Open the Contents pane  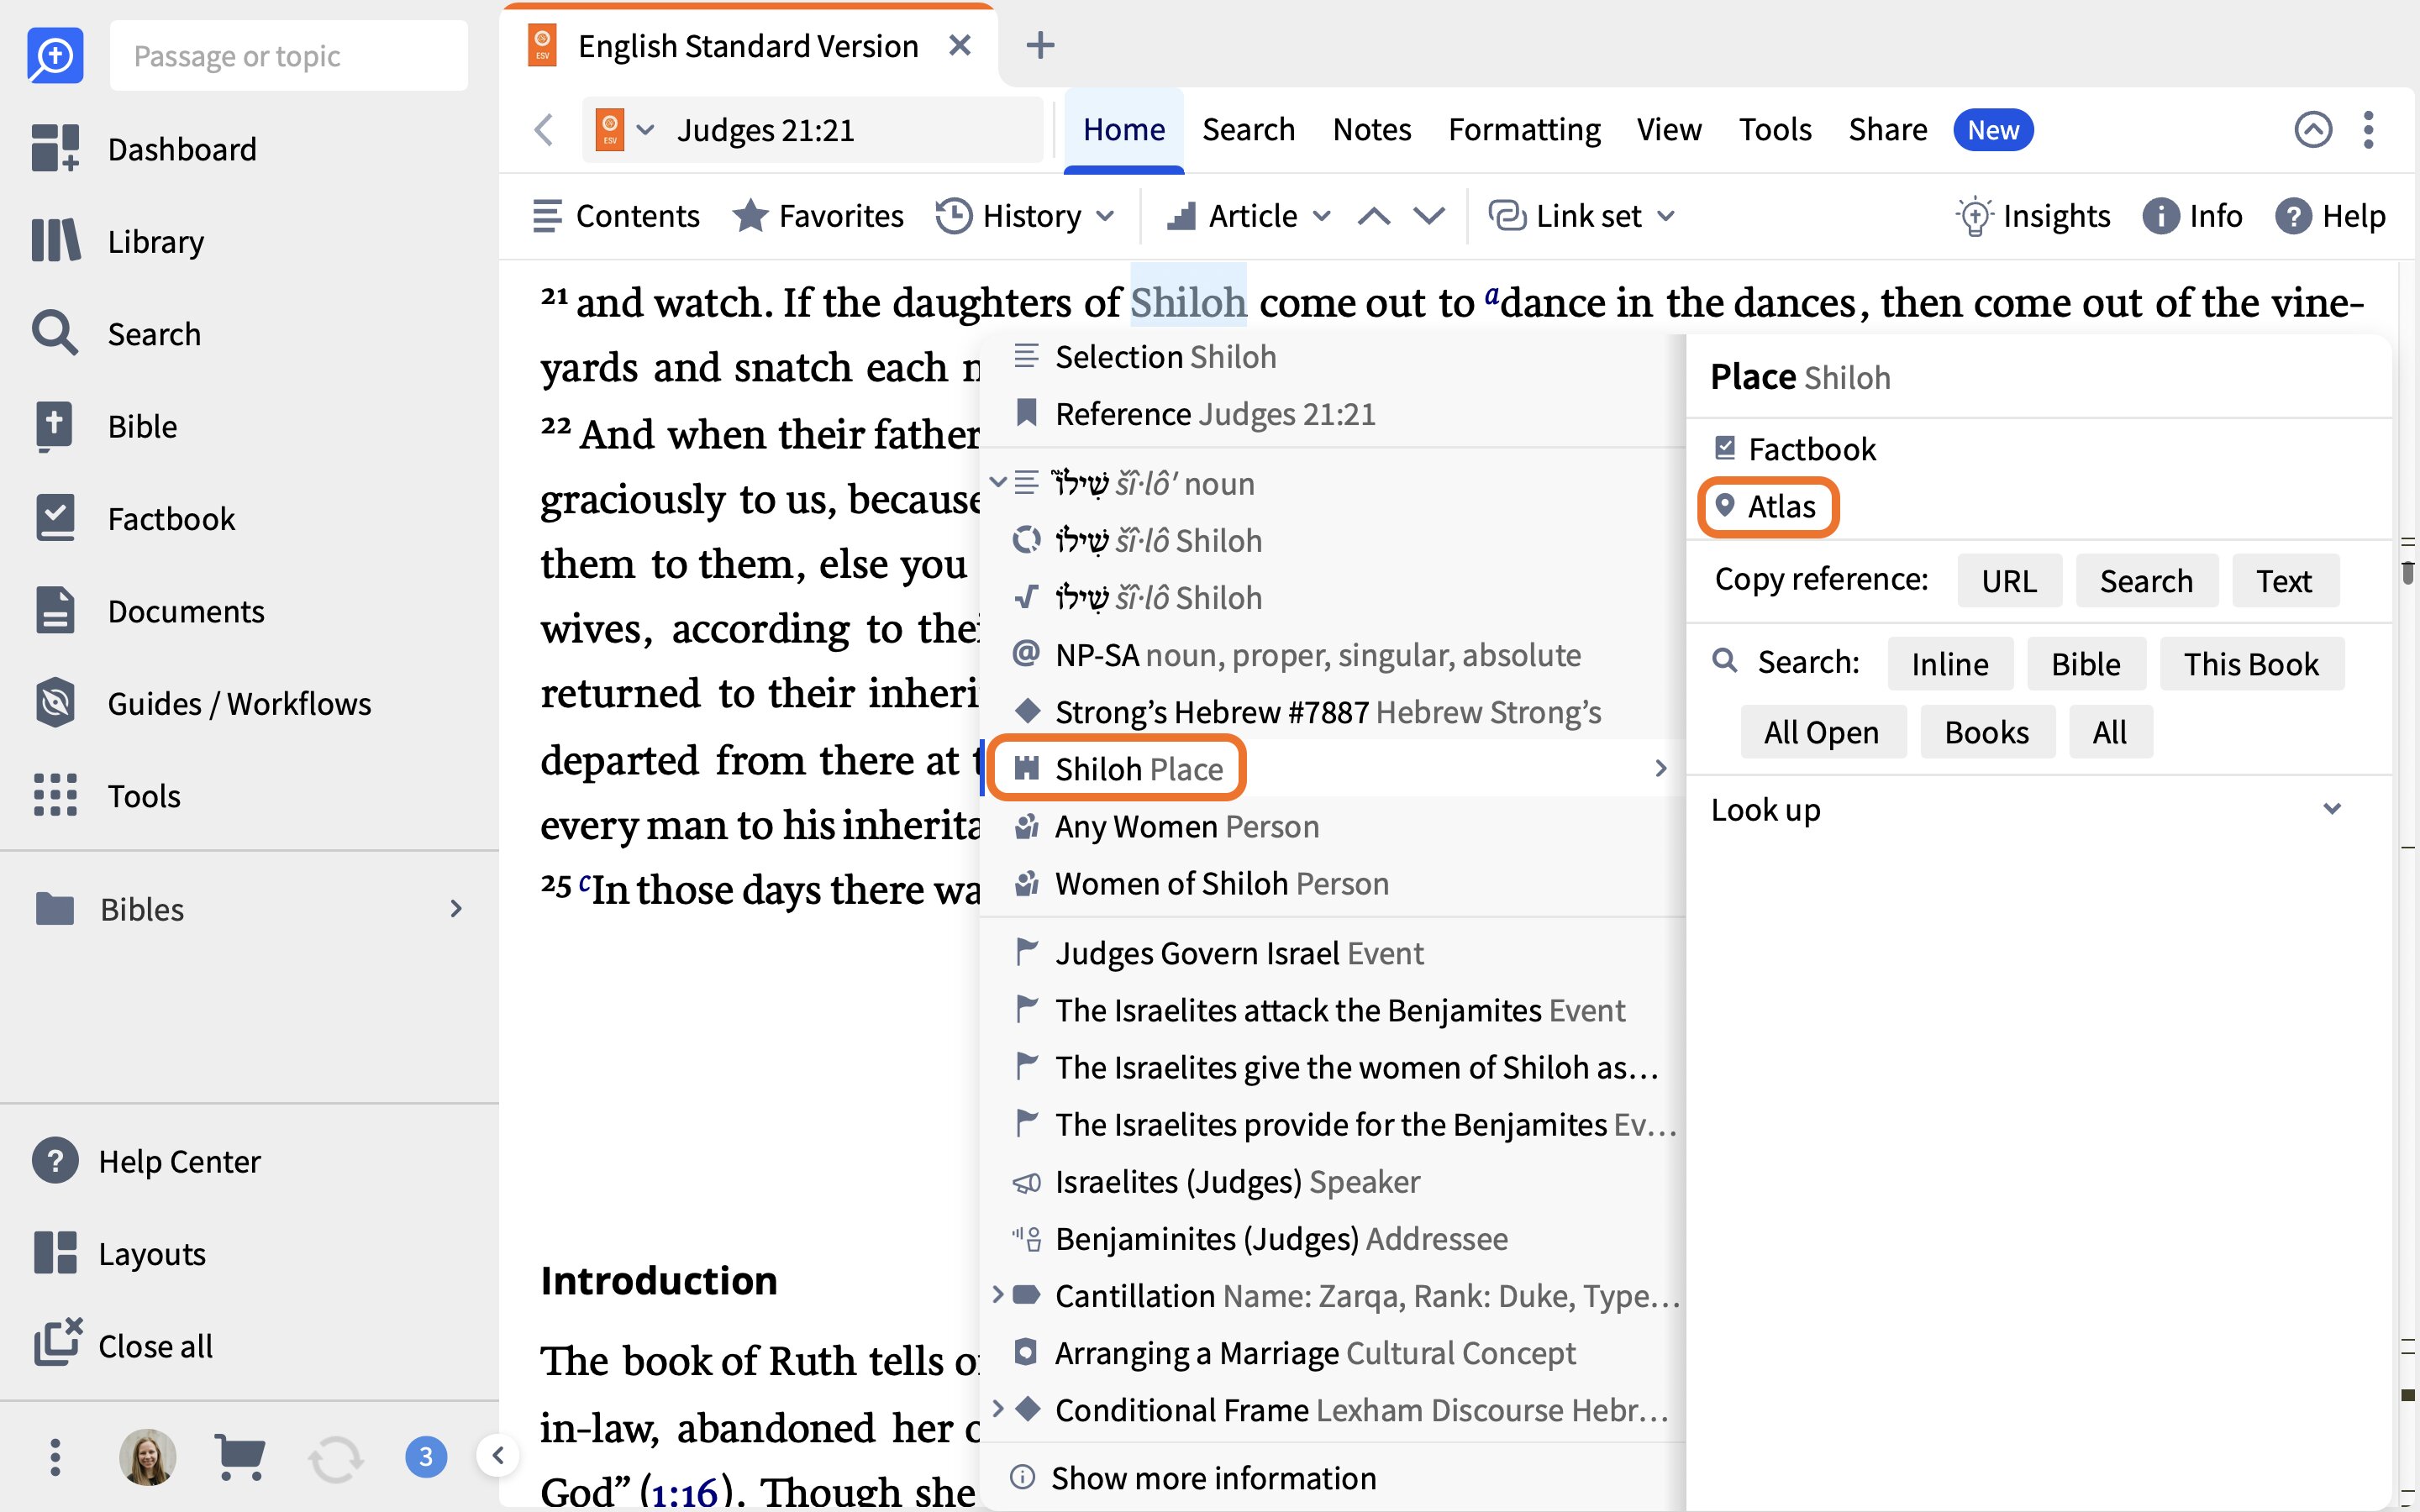[616, 216]
